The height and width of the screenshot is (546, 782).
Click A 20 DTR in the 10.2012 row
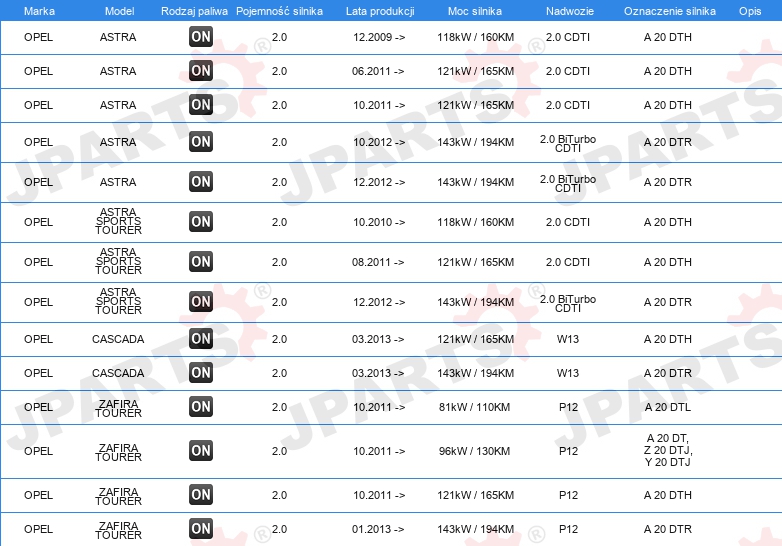pos(668,142)
